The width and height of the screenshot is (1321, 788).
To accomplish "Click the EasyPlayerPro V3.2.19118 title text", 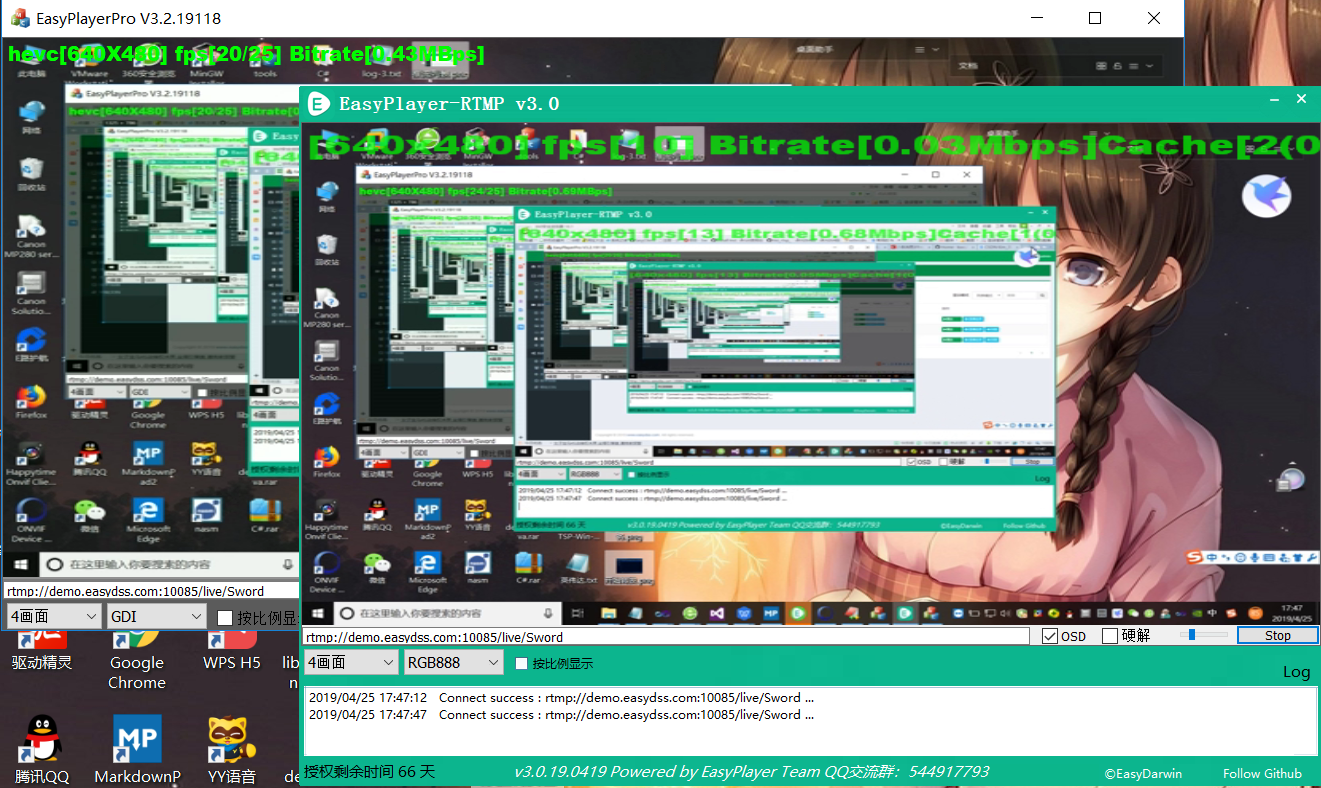I will 128,19.
